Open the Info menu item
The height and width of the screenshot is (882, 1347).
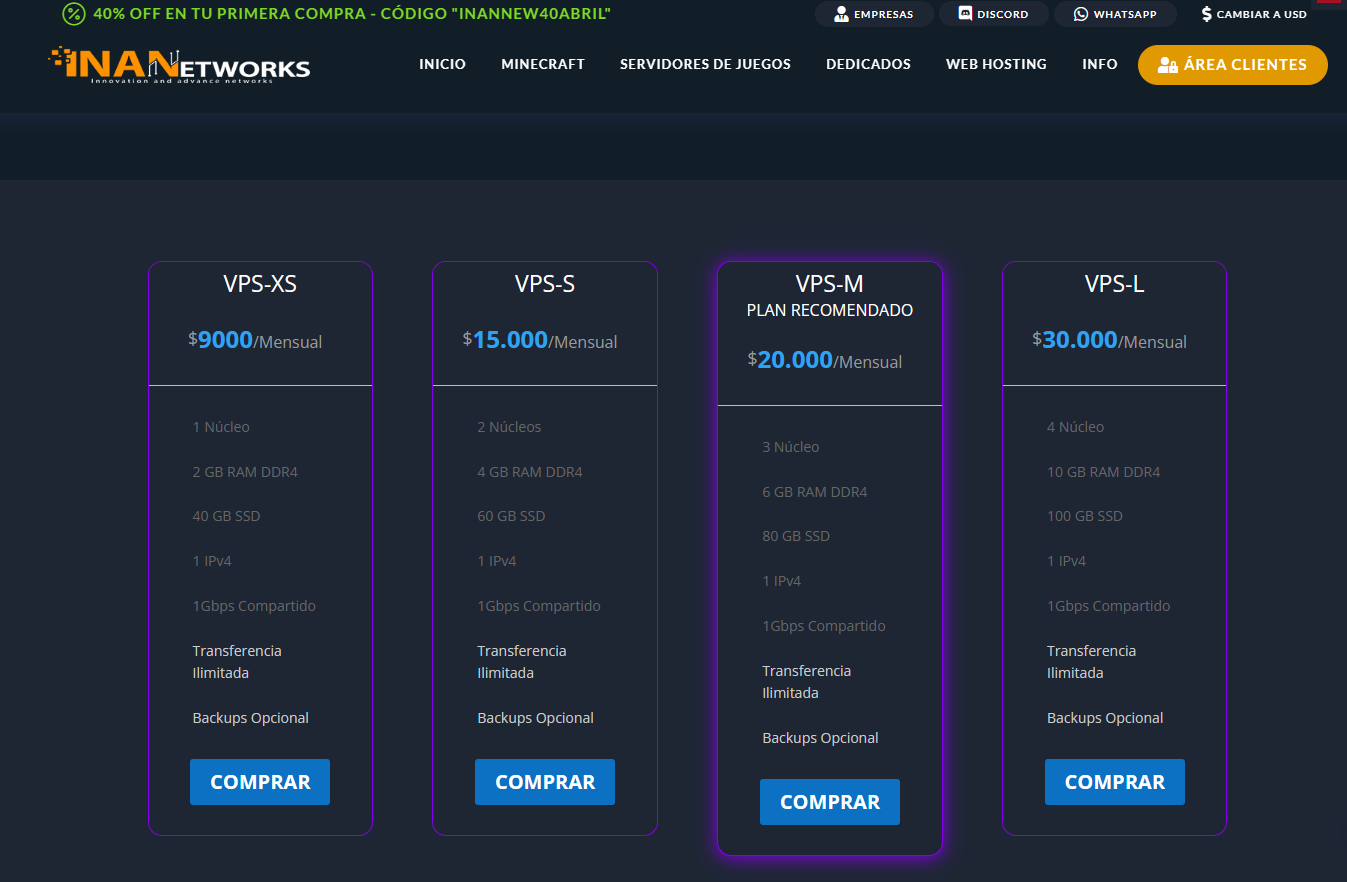pos(1099,64)
